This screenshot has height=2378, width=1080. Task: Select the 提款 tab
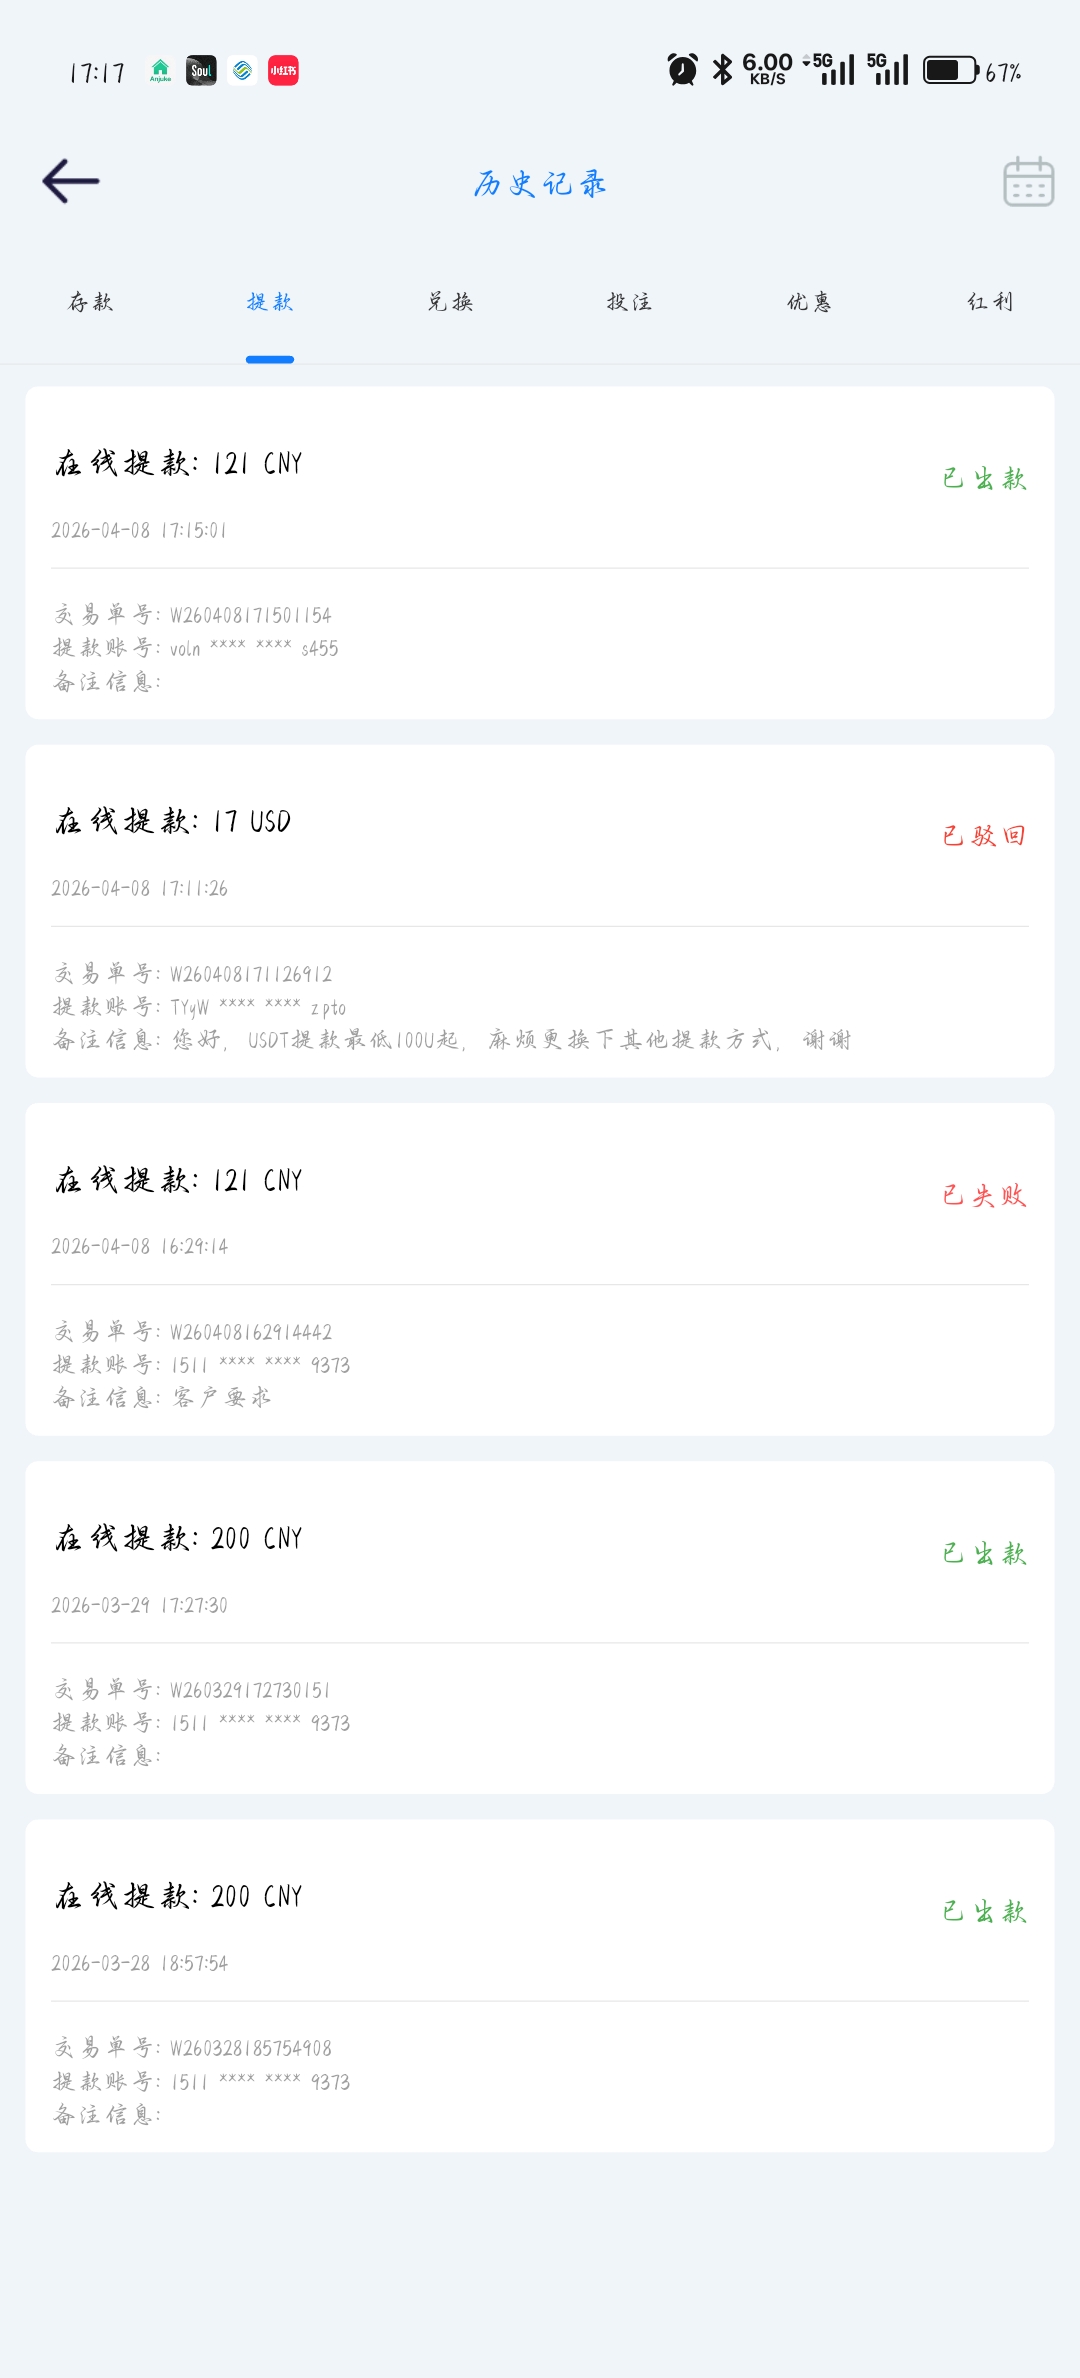tap(270, 302)
